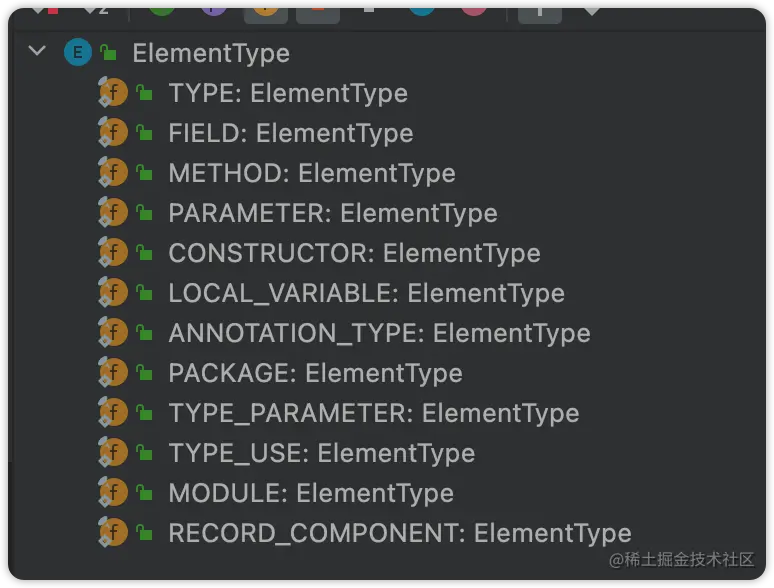Select the TYPE_USE: ElementType entry

coord(321,453)
